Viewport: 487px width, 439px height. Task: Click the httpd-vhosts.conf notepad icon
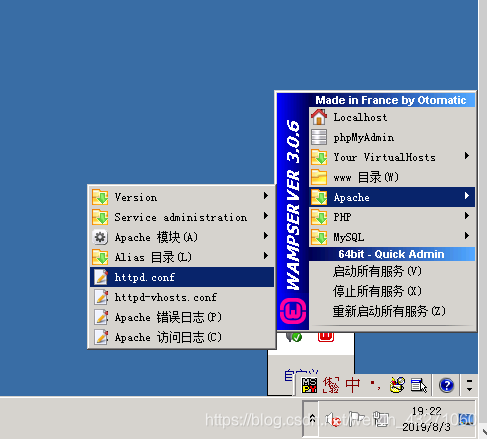click(101, 297)
